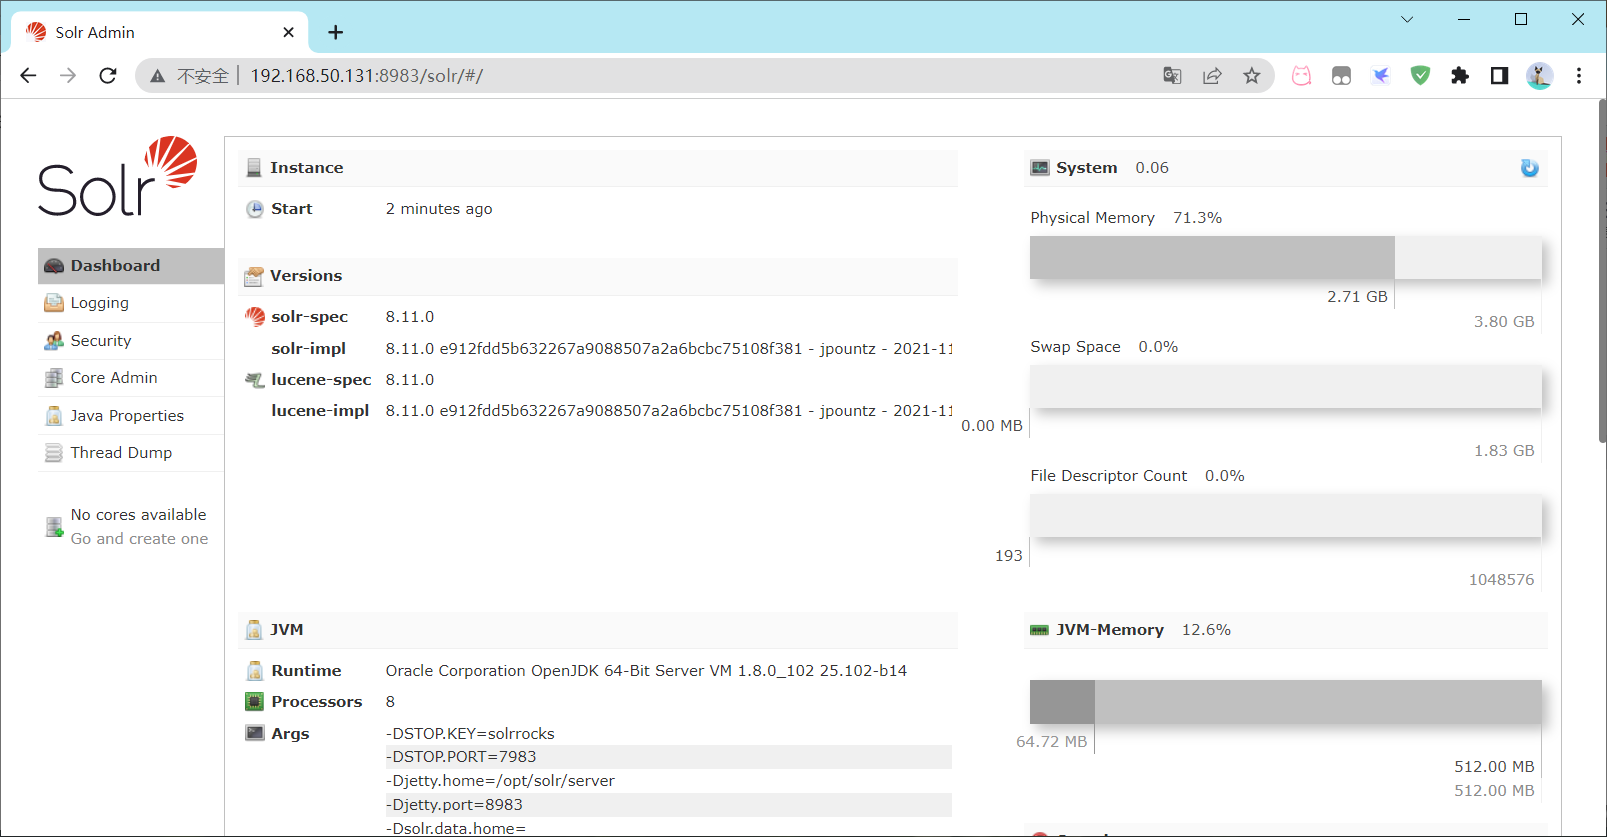Open the Chrome profile avatar

point(1539,76)
